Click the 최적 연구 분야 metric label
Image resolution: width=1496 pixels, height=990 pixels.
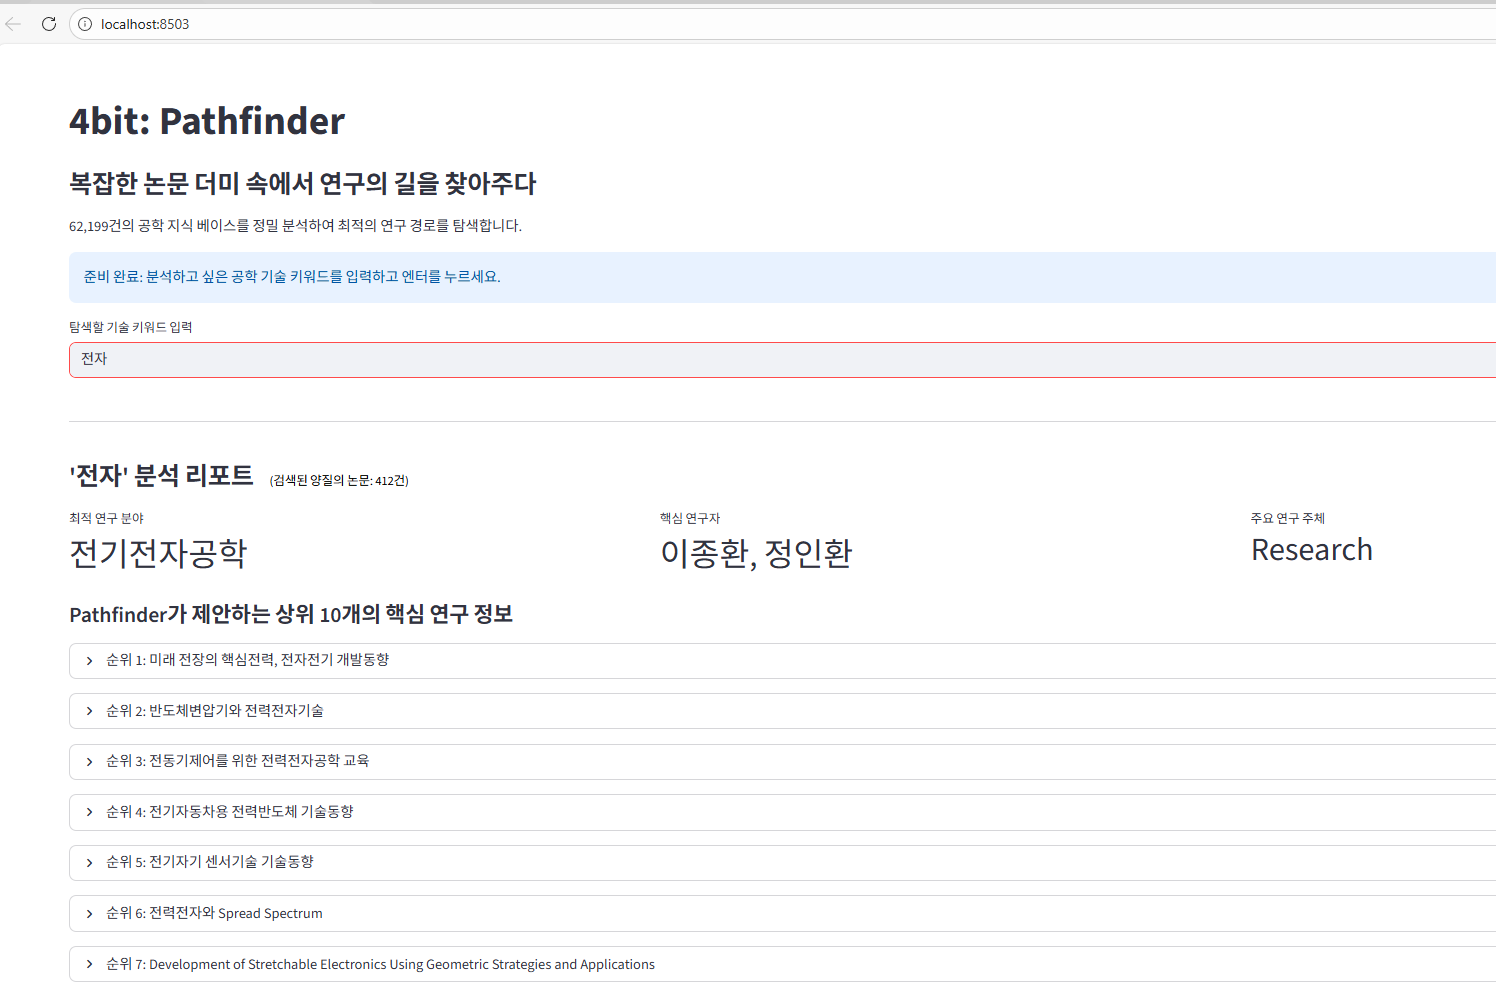coord(107,518)
